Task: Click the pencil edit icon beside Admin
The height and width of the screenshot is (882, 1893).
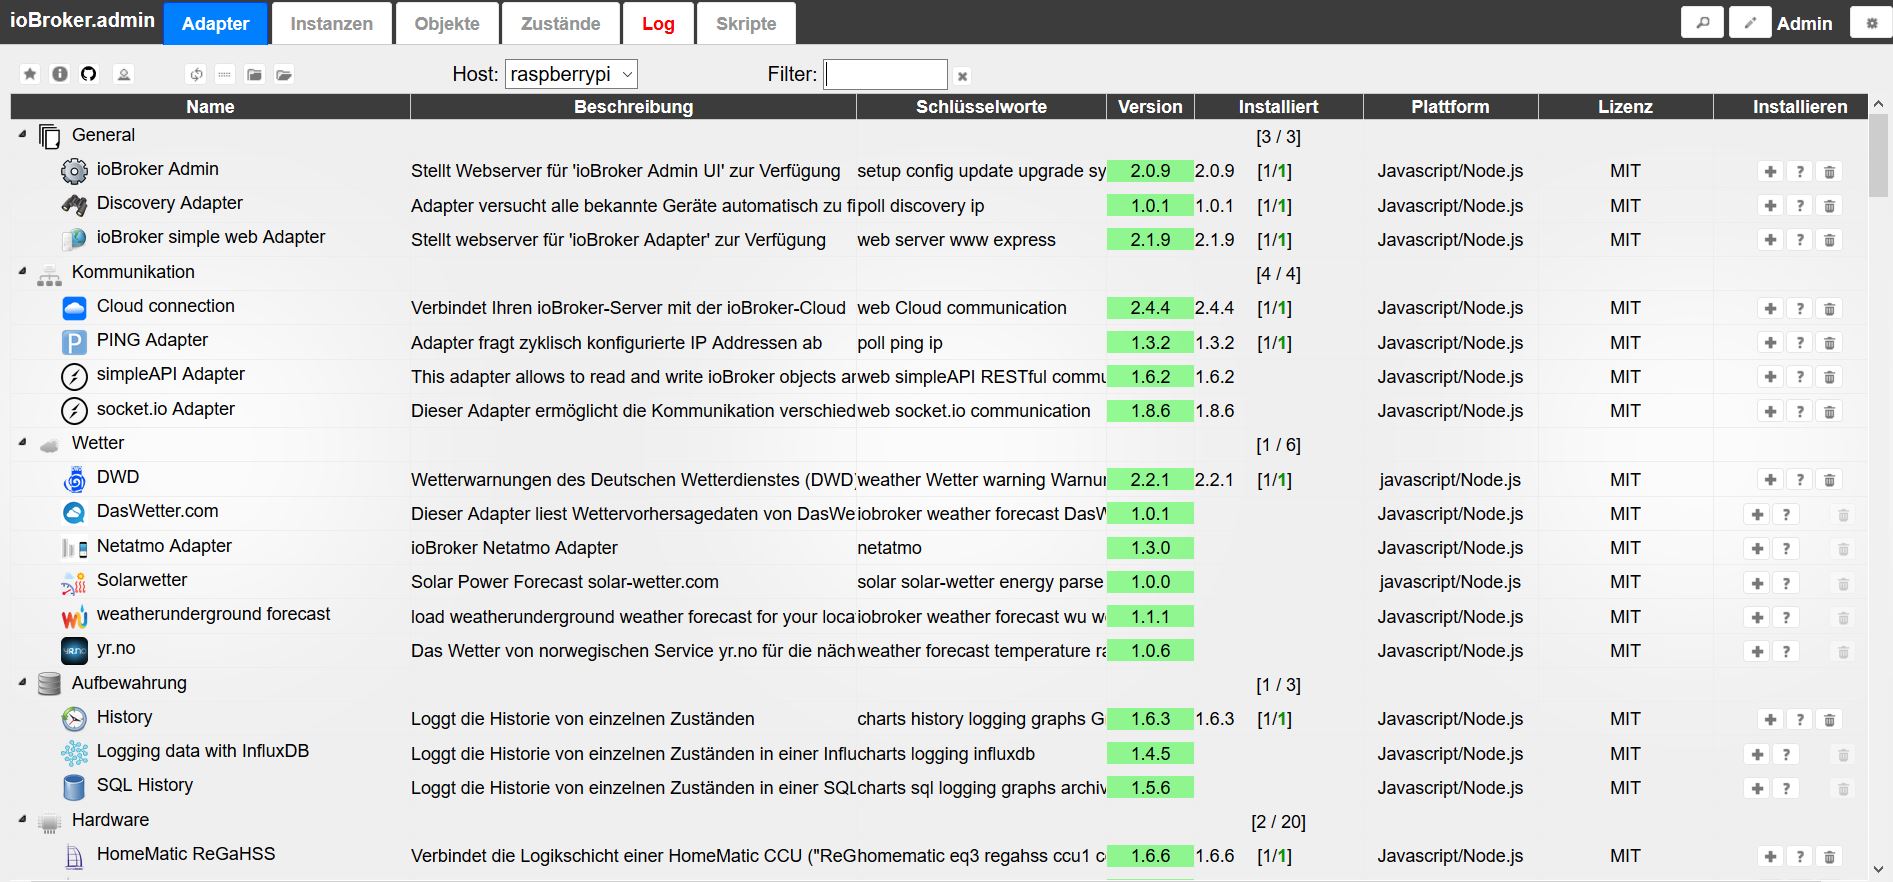Action: 1750,22
